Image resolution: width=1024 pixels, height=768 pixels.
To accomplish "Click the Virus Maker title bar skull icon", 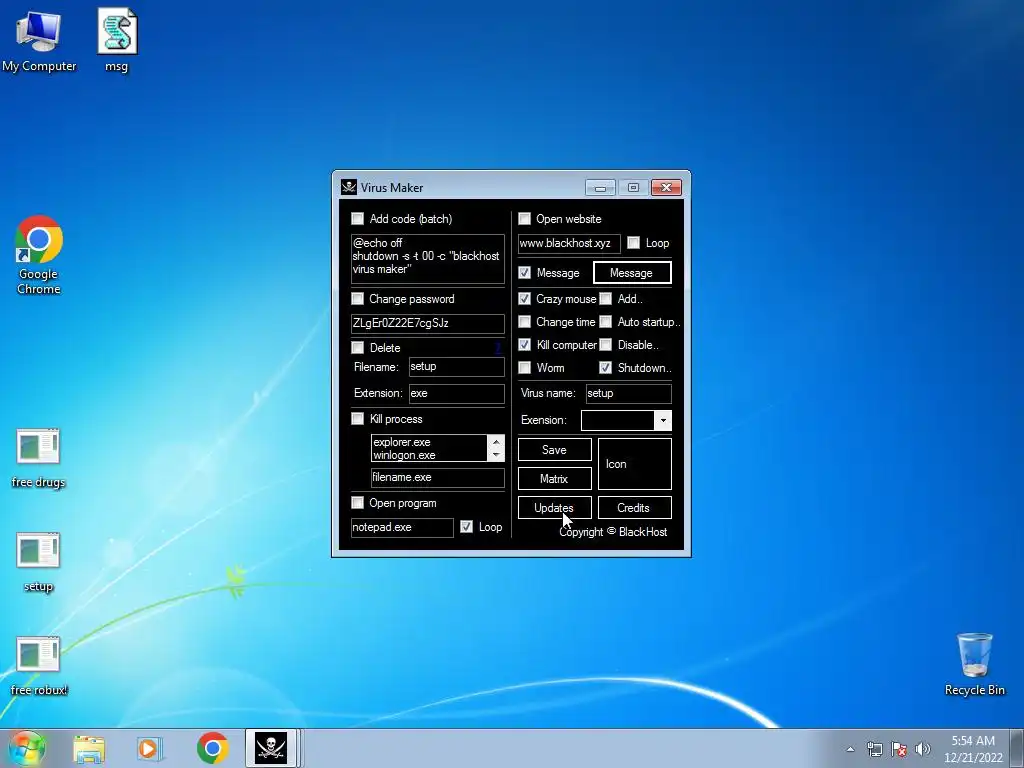I will point(349,187).
